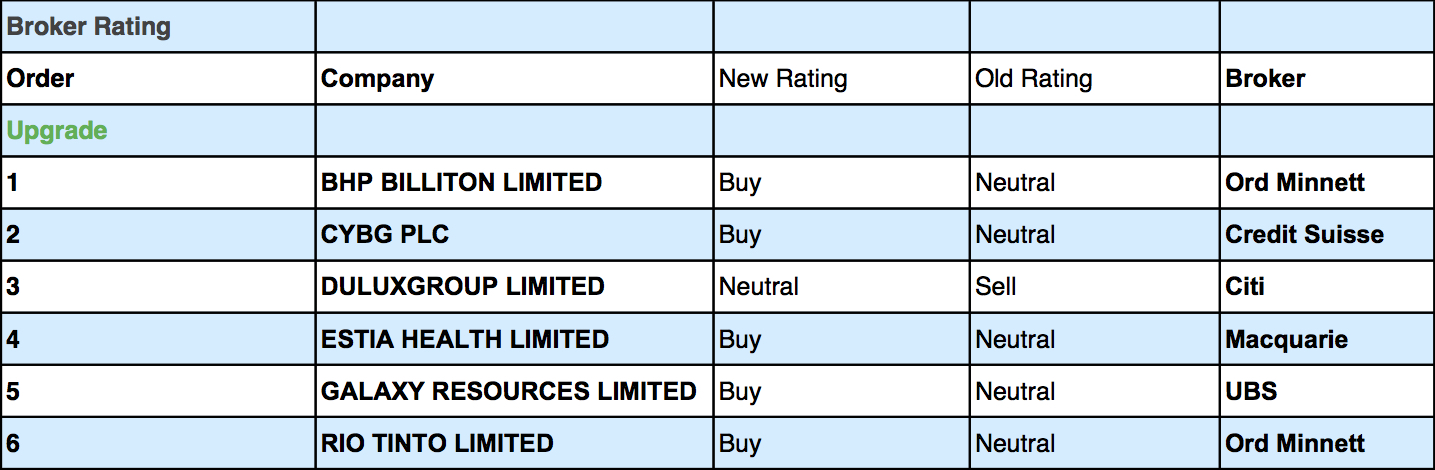Click the Macquarie broker cell
The width and height of the screenshot is (1435, 470).
pyautogui.click(x=1286, y=340)
